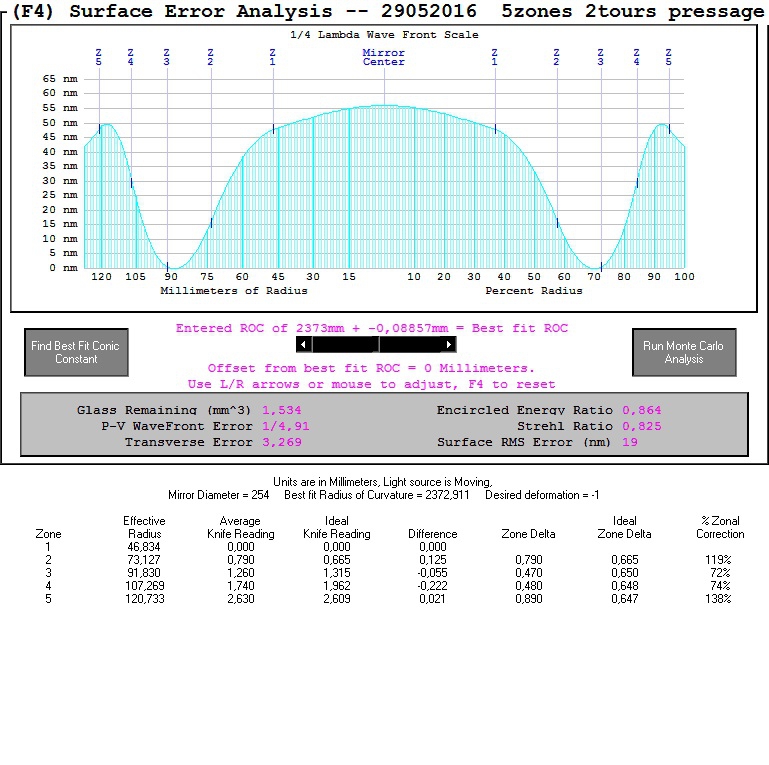Click zone 5 effective radius 120,733
Screen dimensions: 769x765
click(x=145, y=599)
